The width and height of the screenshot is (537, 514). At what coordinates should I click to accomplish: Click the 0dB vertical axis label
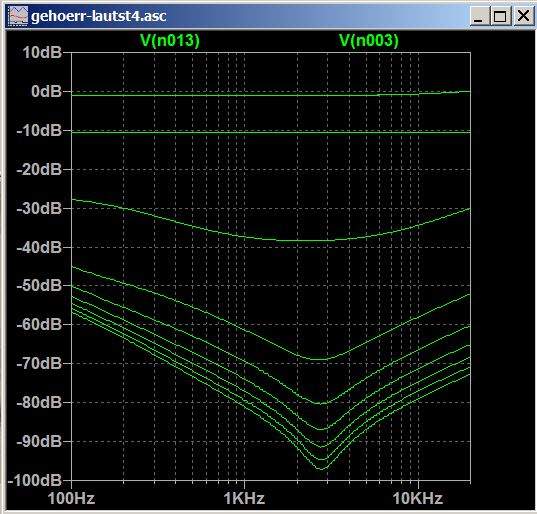click(46, 91)
